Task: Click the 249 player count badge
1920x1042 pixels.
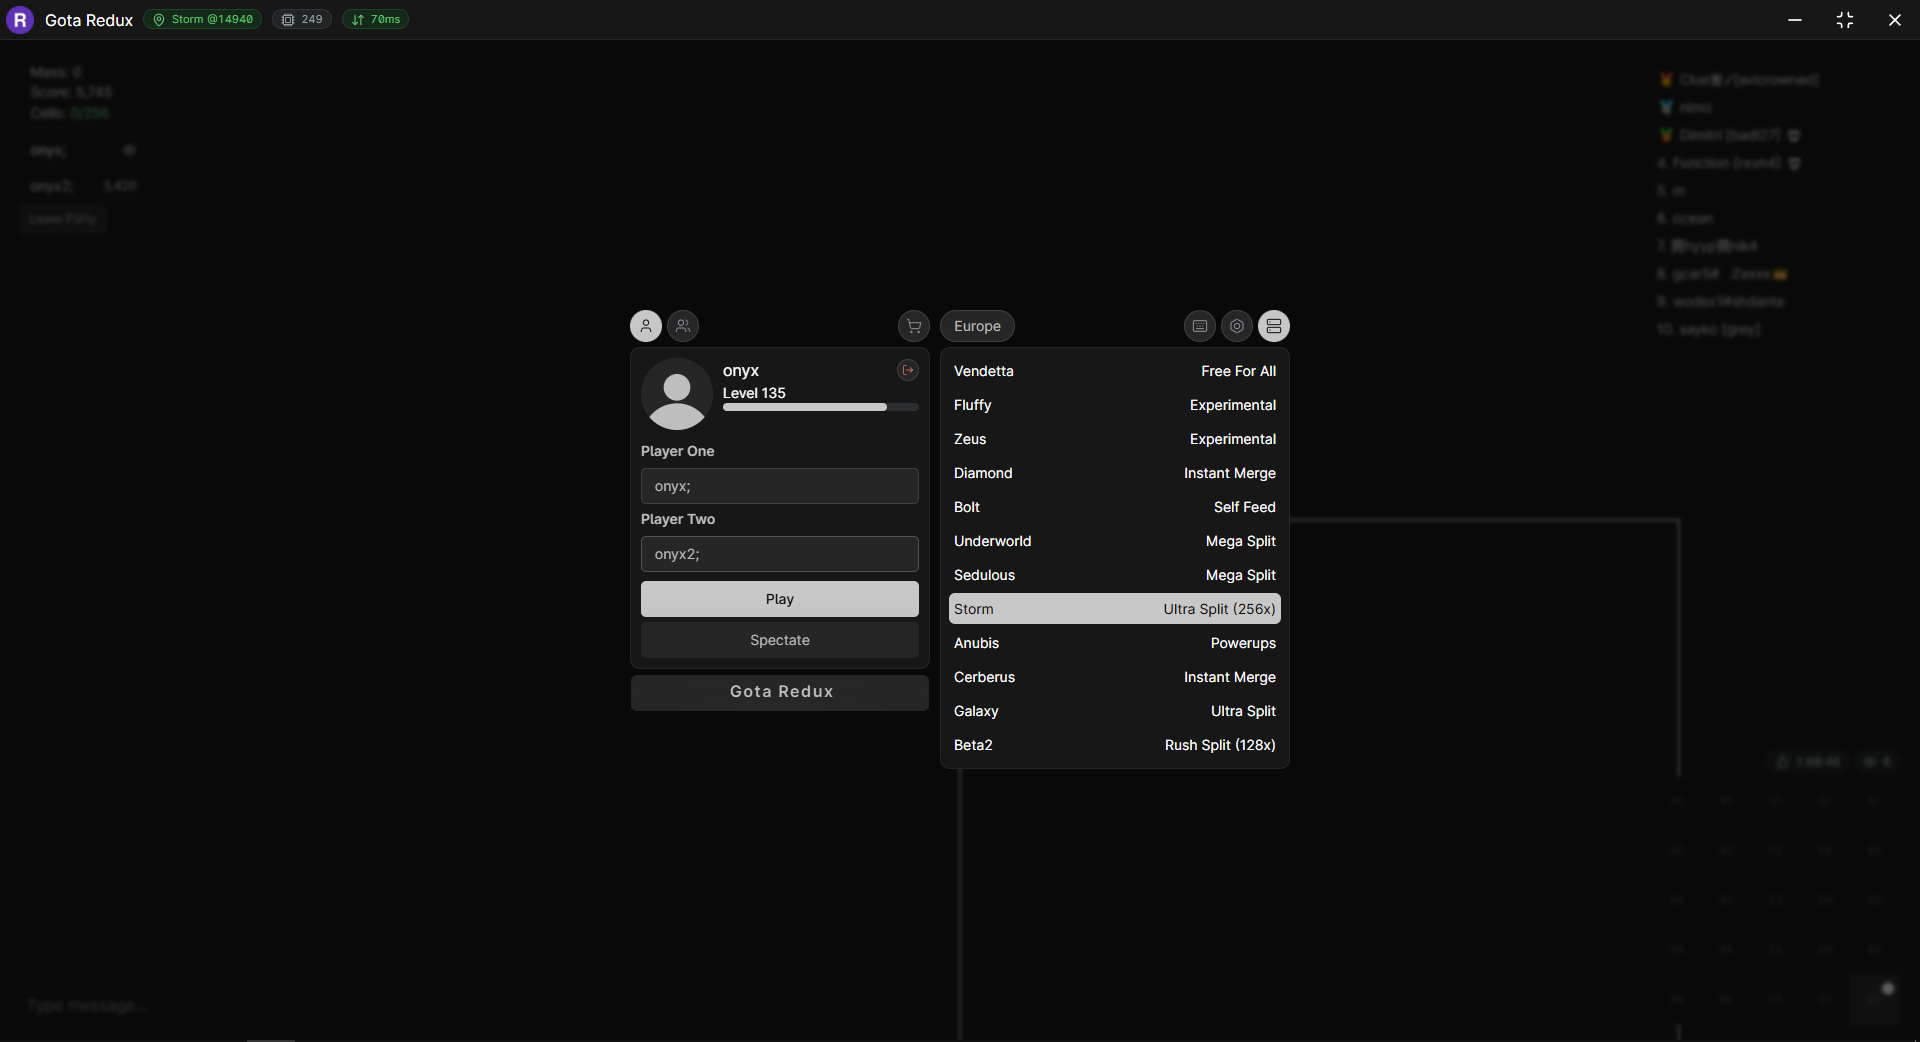Action: point(302,19)
